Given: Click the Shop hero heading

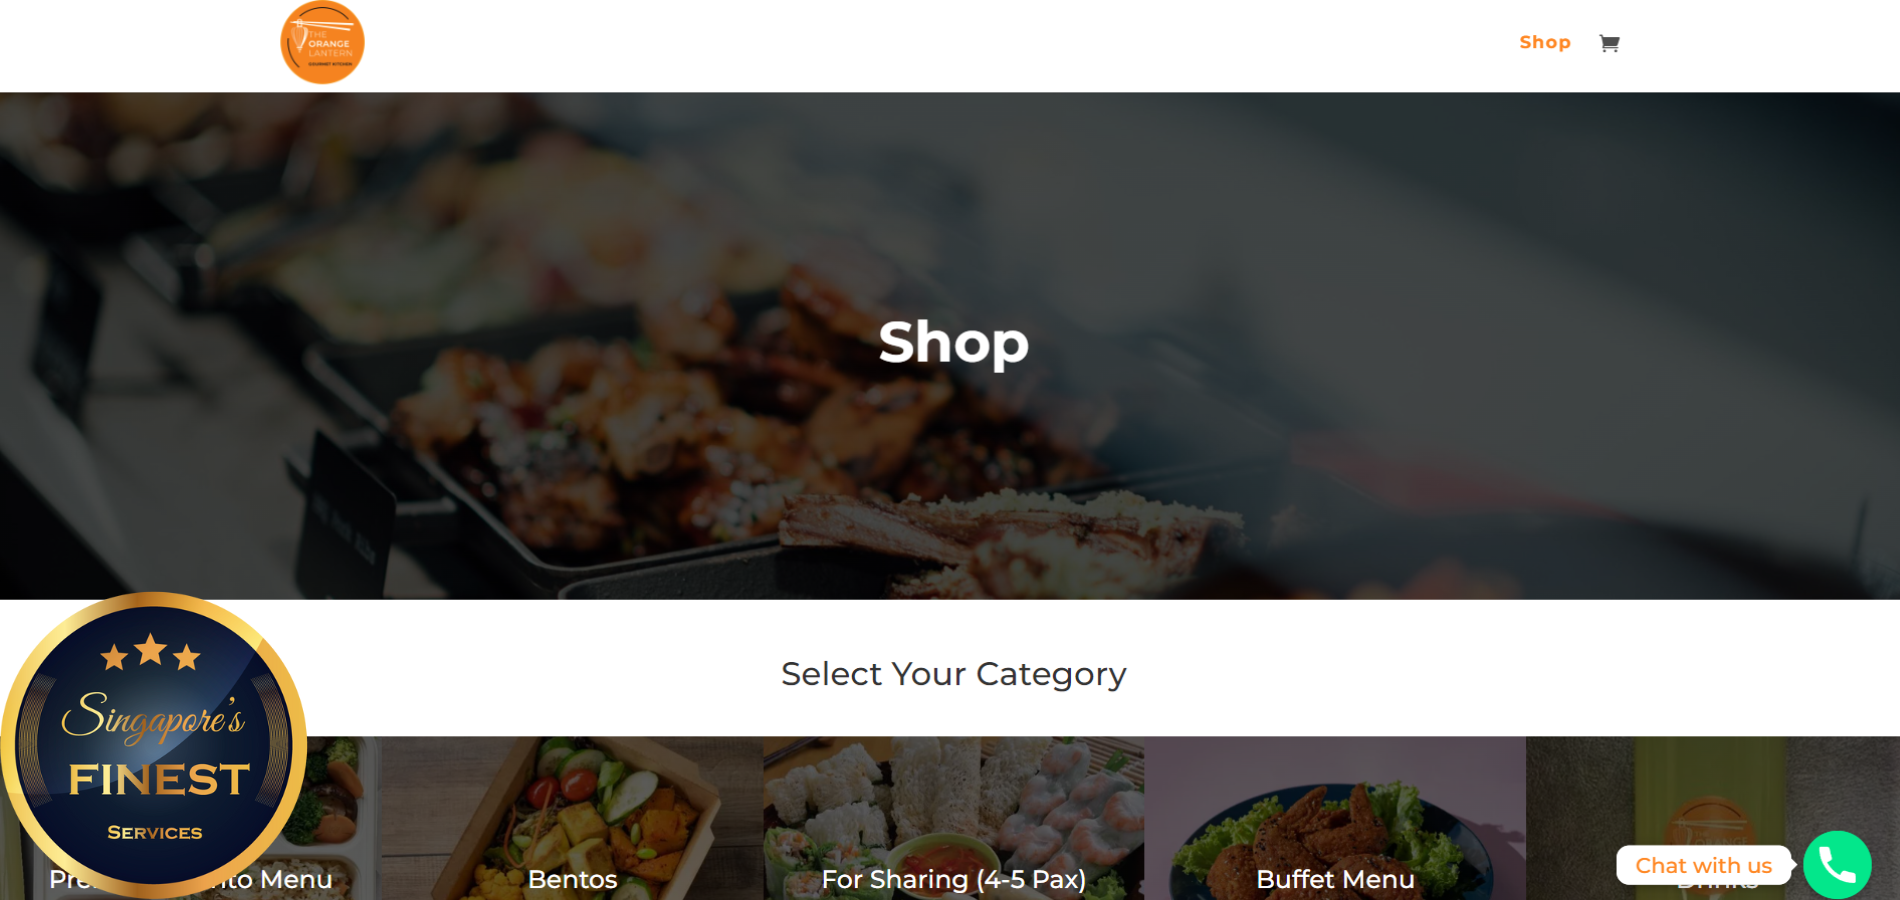Looking at the screenshot, I should click(953, 343).
